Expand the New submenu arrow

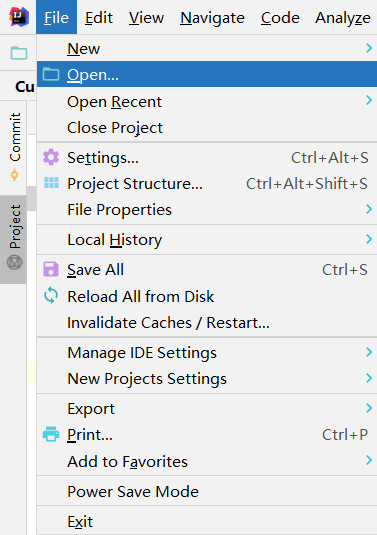coord(368,48)
